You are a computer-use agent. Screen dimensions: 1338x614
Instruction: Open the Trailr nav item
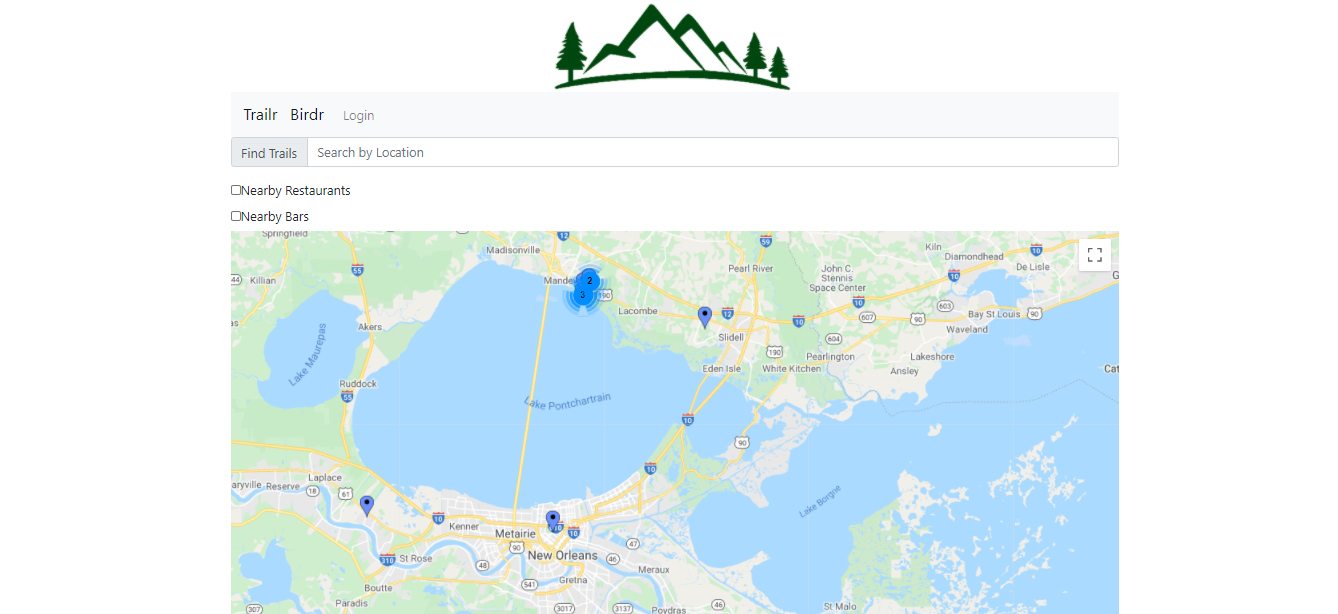260,115
